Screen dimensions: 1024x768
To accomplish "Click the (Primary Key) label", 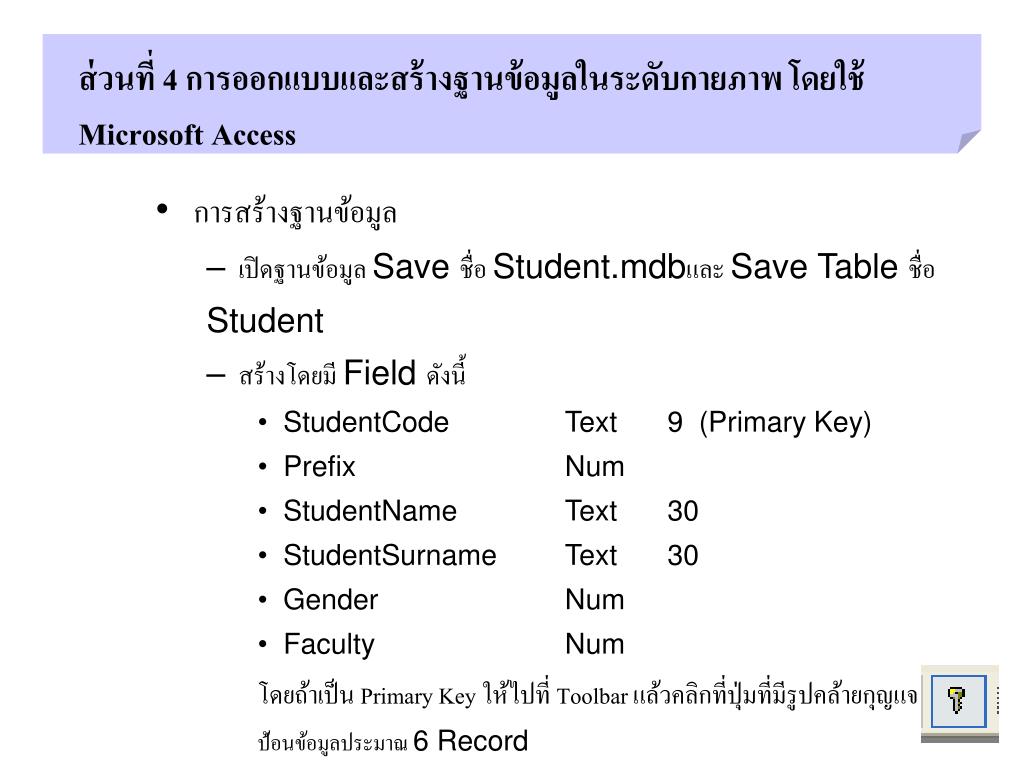I will [785, 423].
